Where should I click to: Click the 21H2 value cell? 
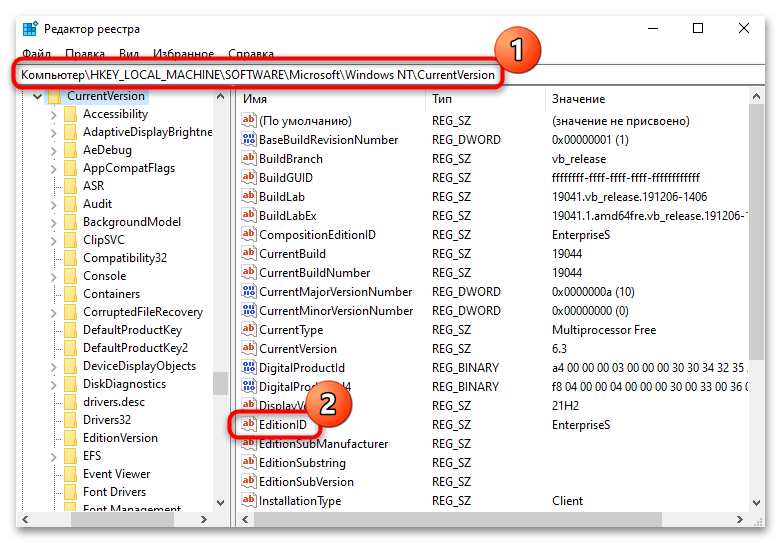click(x=565, y=406)
